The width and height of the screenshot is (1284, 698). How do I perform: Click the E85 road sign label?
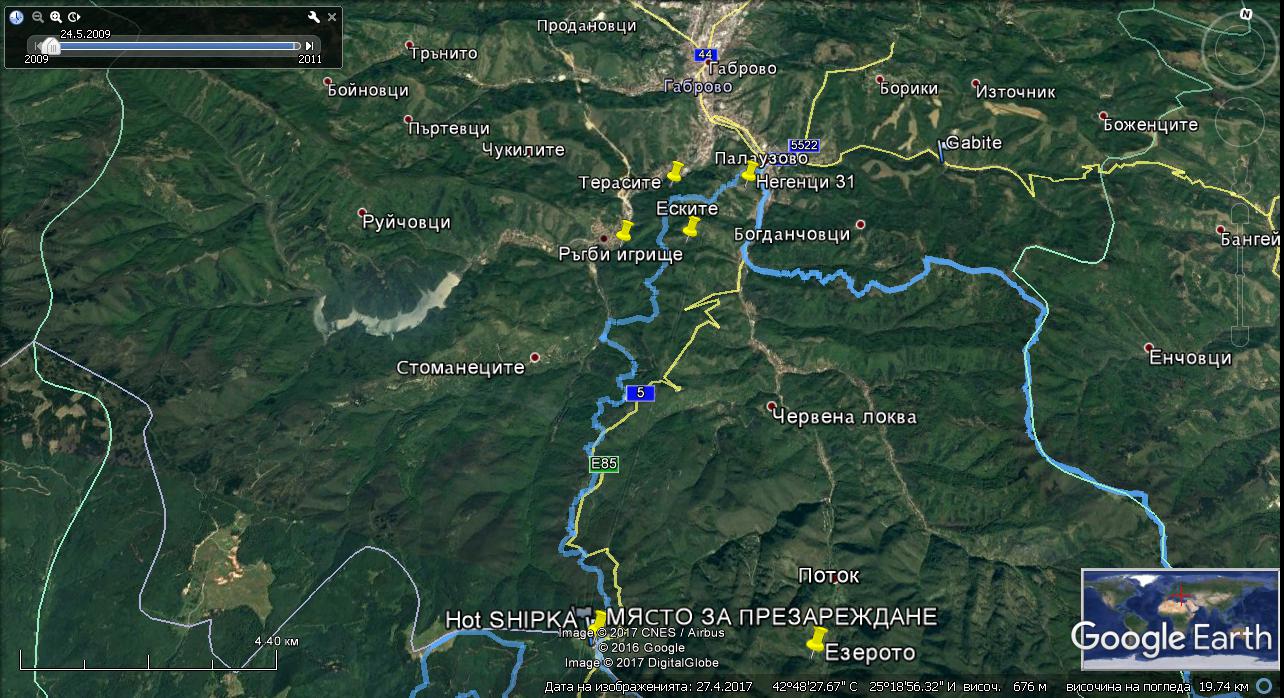(604, 464)
